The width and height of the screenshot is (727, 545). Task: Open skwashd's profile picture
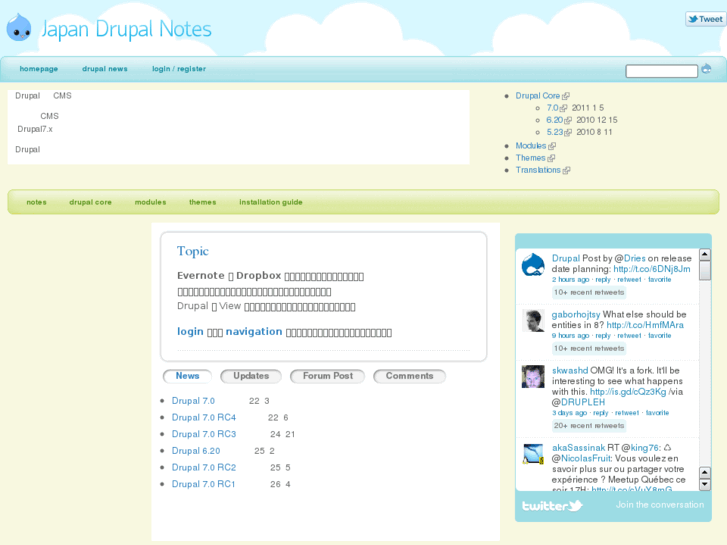tap(533, 377)
